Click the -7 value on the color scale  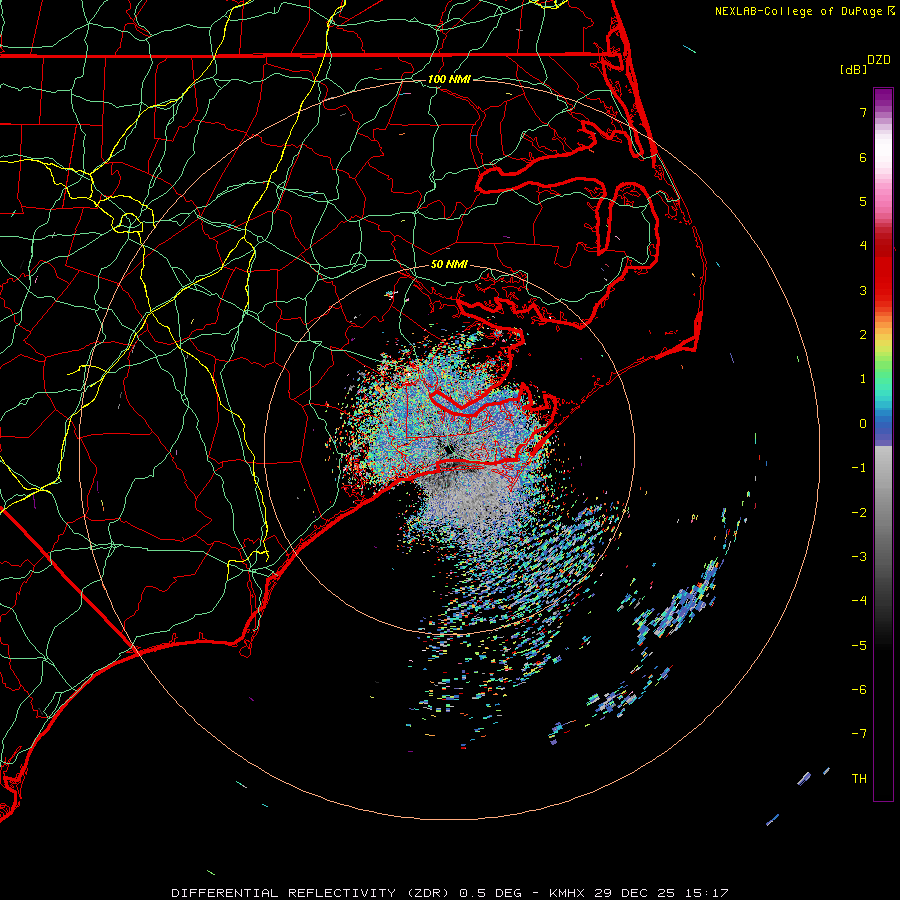coord(859,734)
